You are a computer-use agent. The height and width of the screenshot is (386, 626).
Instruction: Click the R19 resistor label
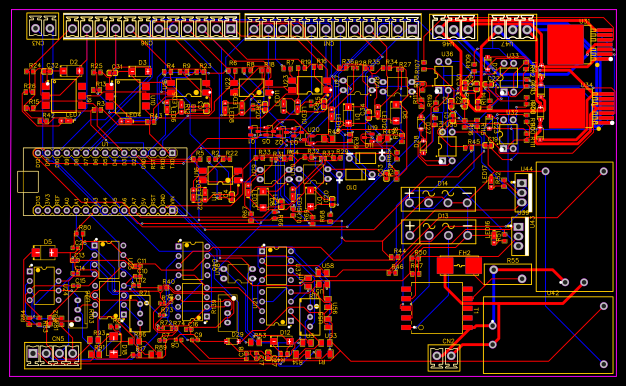point(306,62)
